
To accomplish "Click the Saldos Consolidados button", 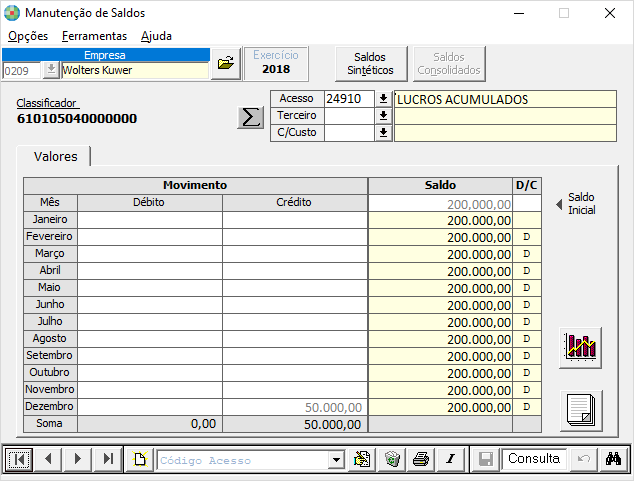I will (x=449, y=64).
